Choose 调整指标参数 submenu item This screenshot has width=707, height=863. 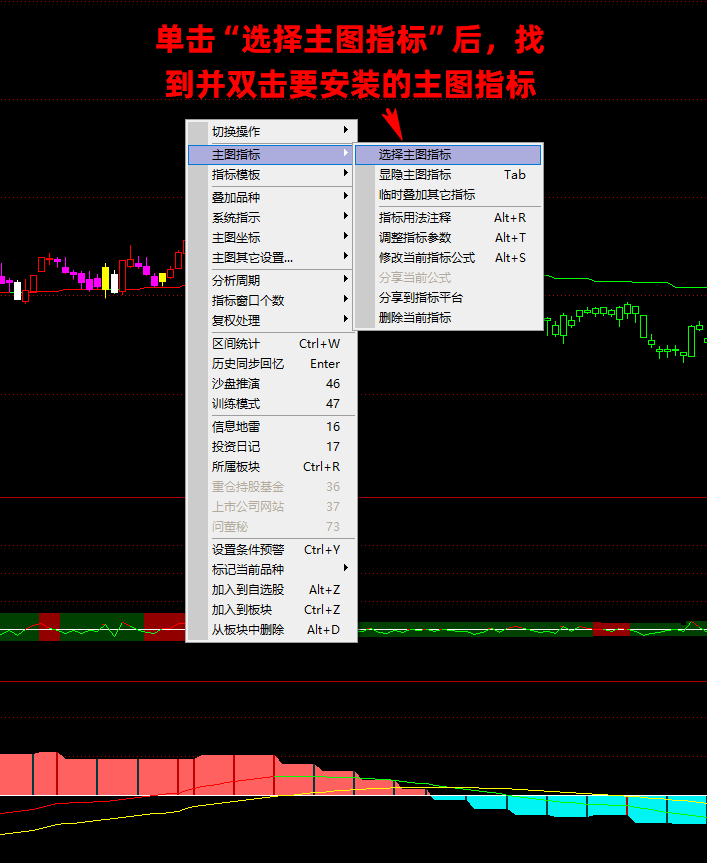coord(448,238)
